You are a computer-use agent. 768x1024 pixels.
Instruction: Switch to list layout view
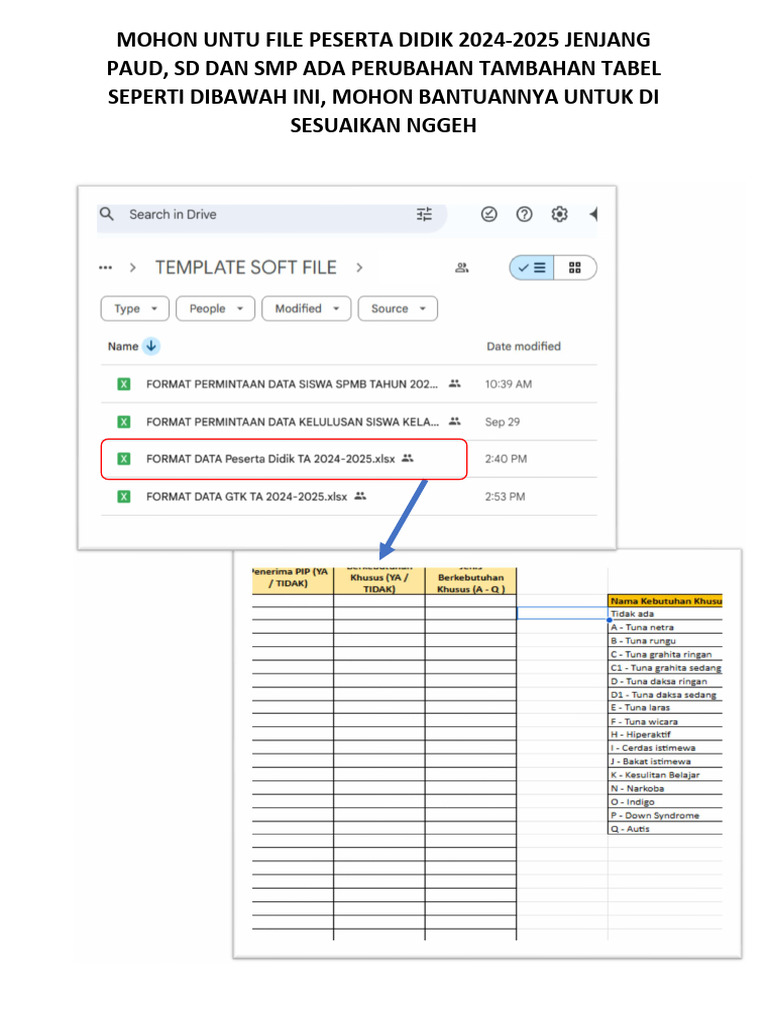tap(532, 268)
